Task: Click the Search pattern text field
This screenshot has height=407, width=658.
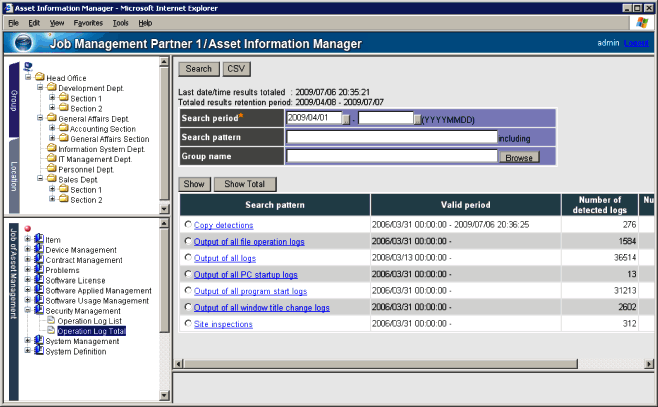Action: [x=391, y=137]
